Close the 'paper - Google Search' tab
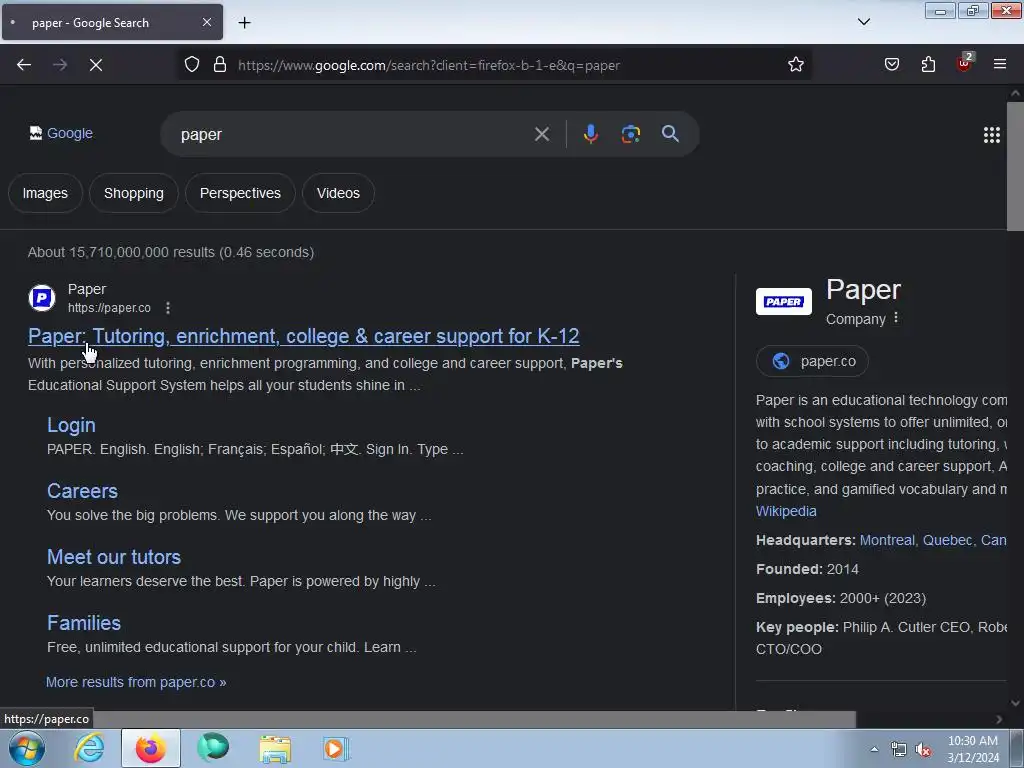This screenshot has width=1024, height=768. [206, 22]
